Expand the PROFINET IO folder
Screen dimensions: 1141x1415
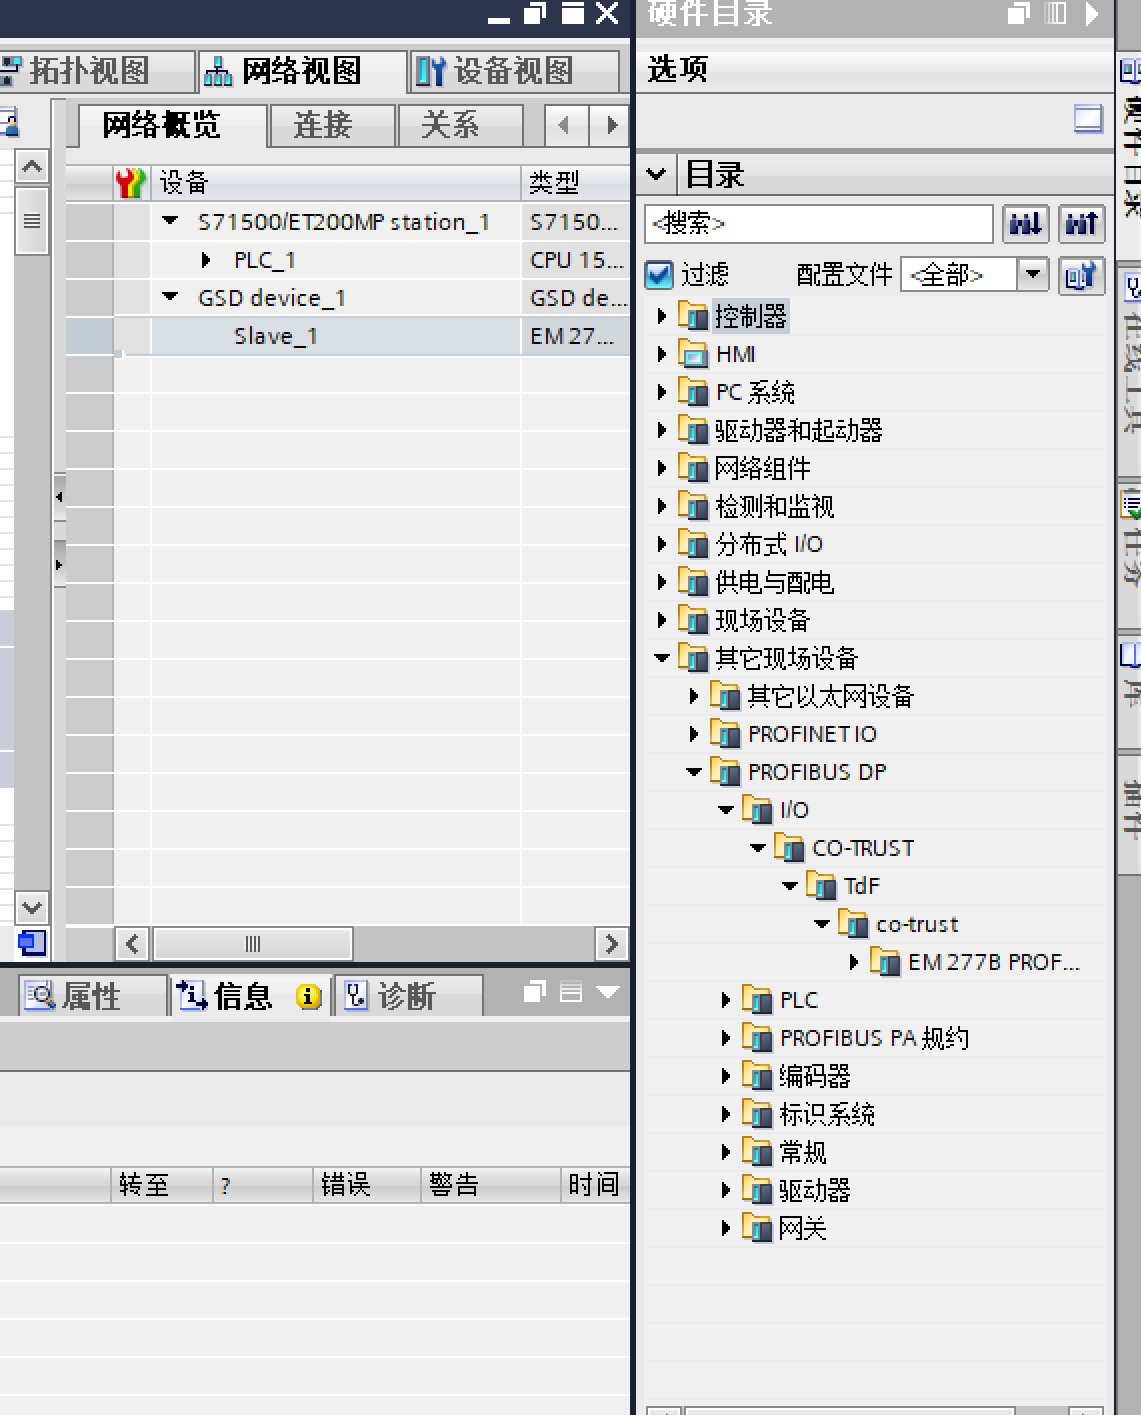point(693,734)
